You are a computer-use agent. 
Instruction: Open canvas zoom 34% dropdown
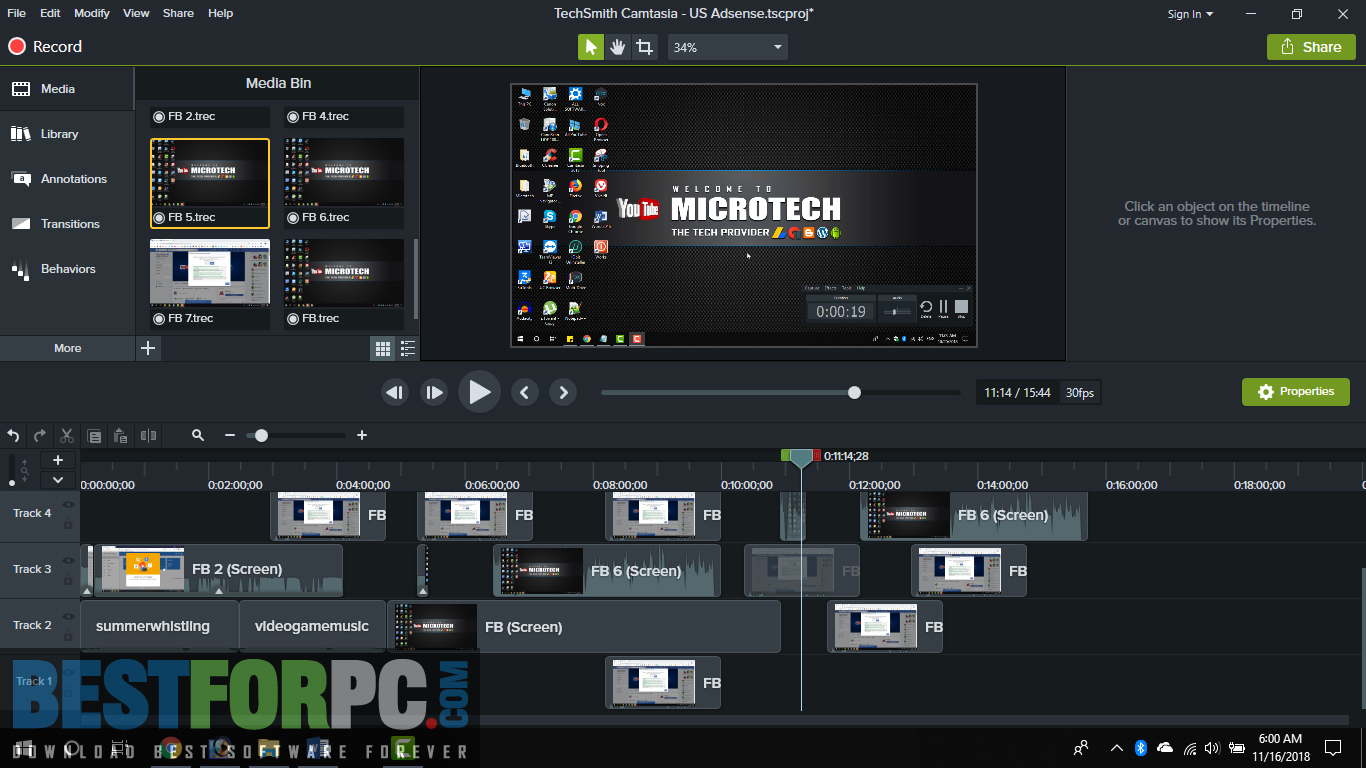tap(728, 47)
